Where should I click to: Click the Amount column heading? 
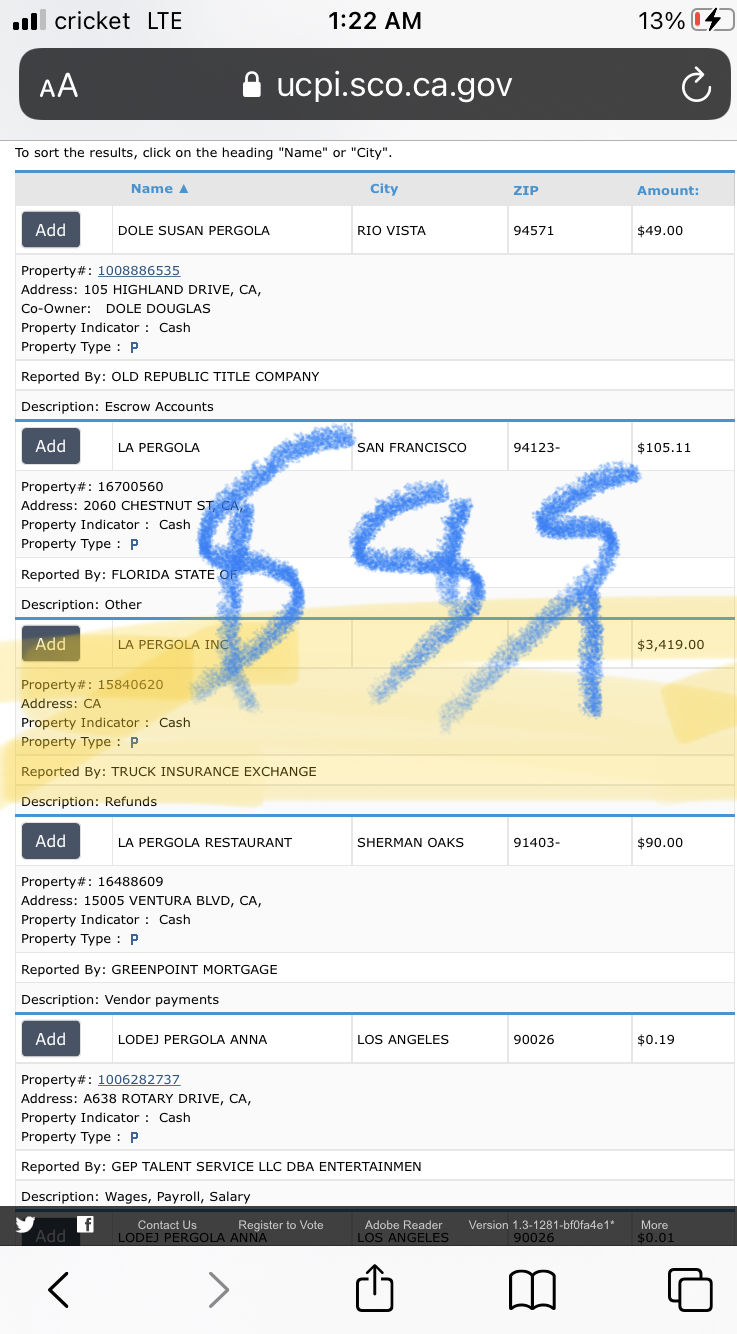point(668,190)
